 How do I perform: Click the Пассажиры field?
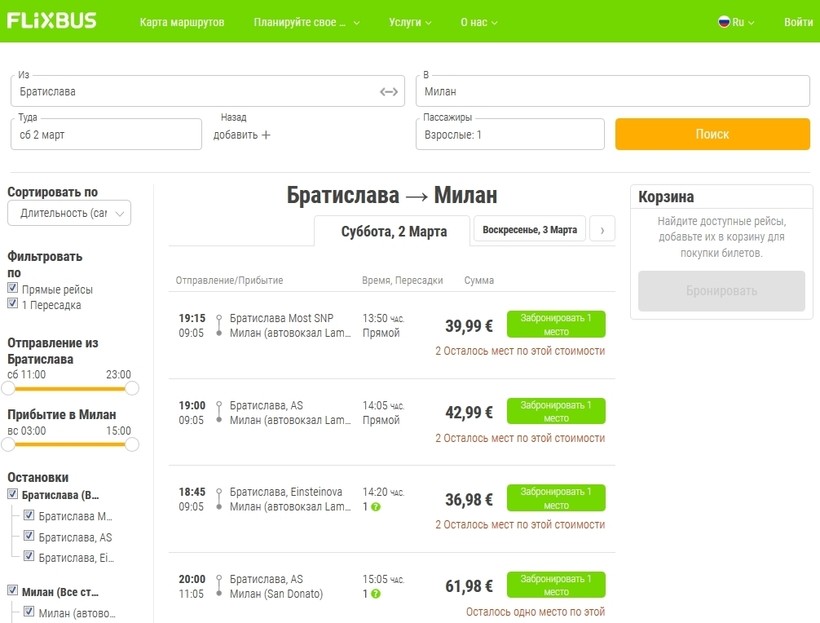[510, 134]
